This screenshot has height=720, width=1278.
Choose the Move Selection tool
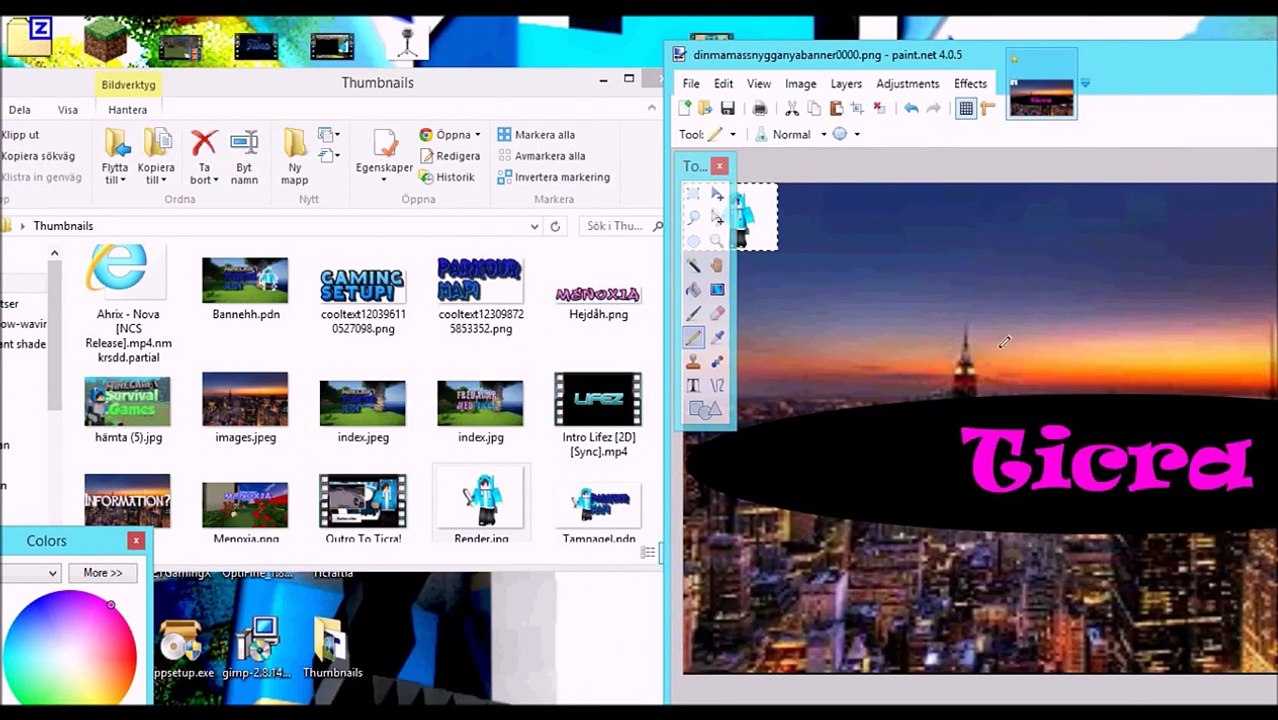(x=717, y=217)
